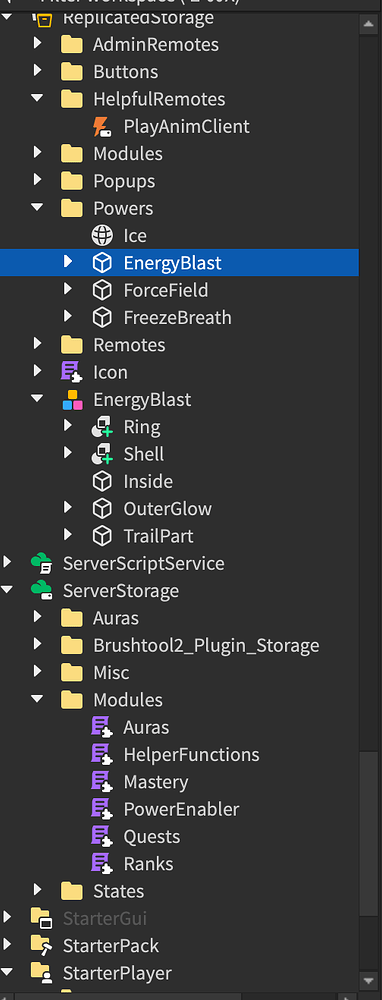382x1000 pixels.
Task: Click the PlayAnimClient remote event icon
Action: [x=102, y=126]
